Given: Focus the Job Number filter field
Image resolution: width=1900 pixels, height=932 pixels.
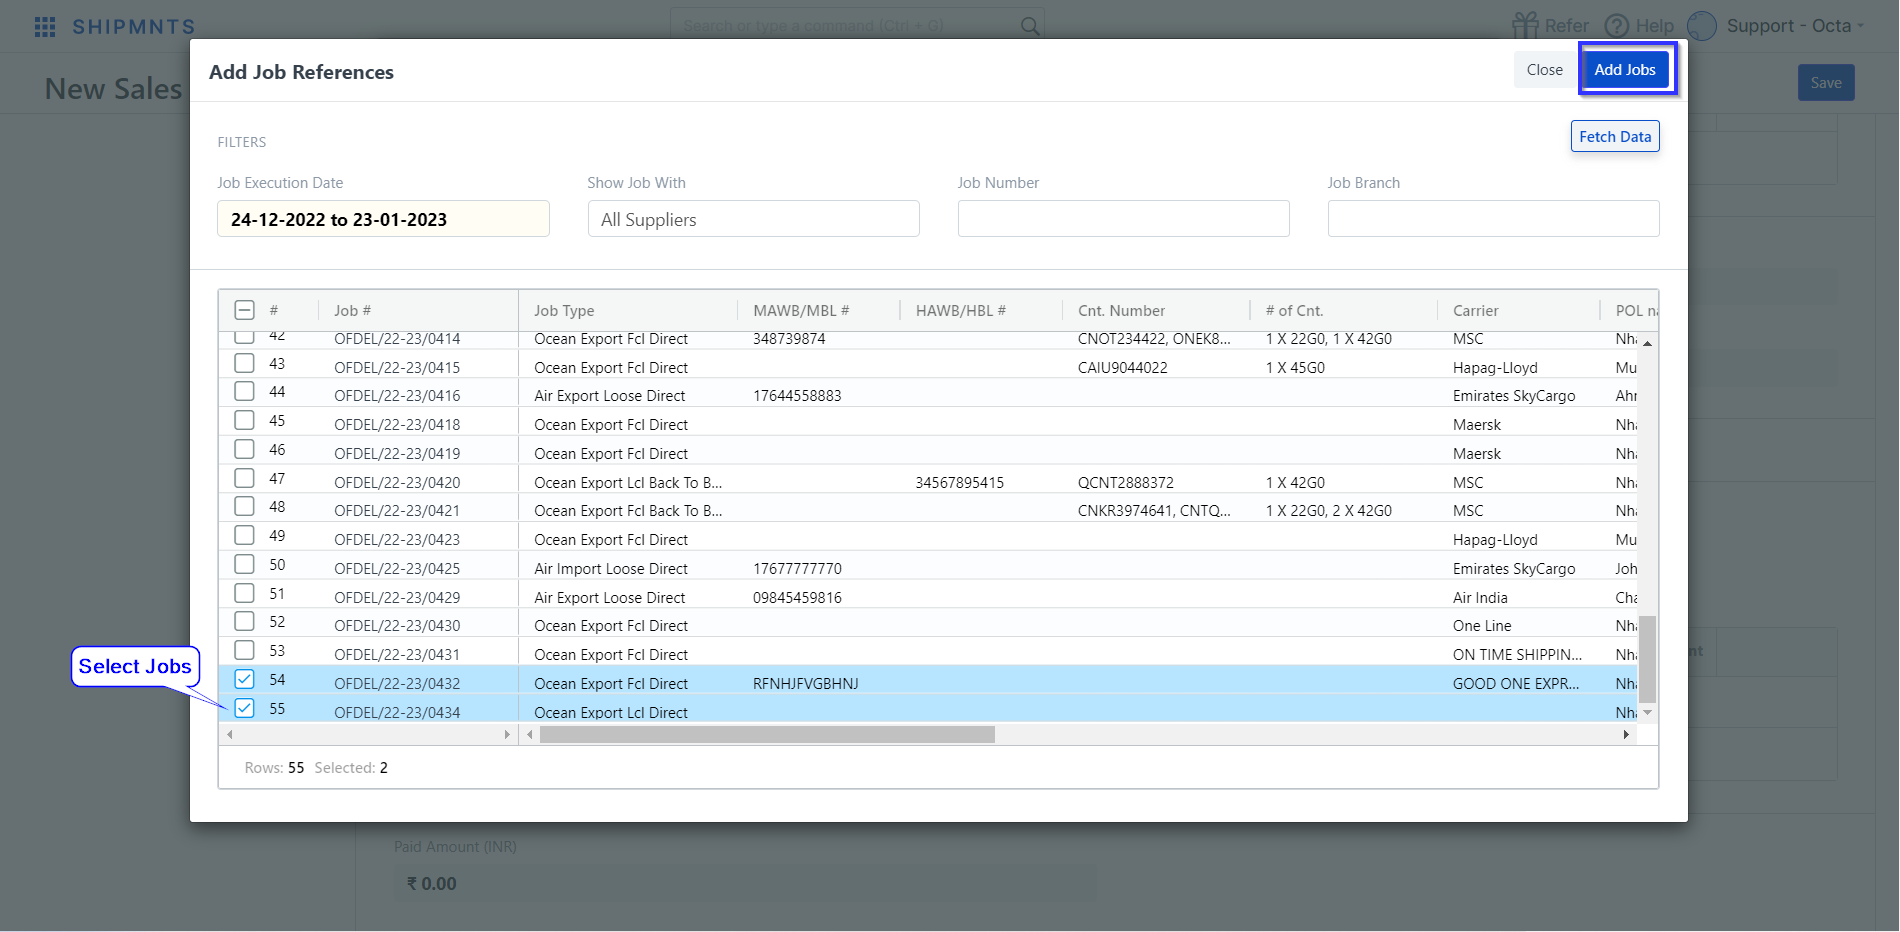Looking at the screenshot, I should click(1123, 219).
